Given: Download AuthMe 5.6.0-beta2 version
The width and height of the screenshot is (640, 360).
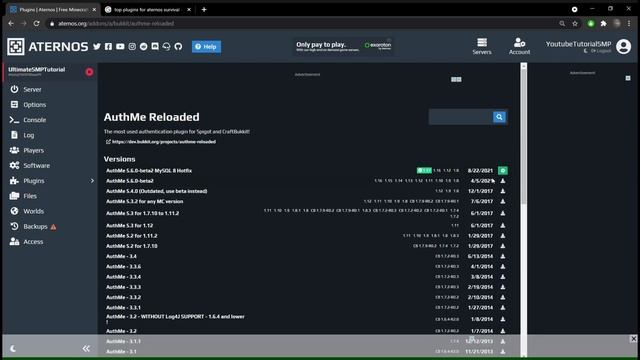Looking at the screenshot, I should tap(503, 181).
